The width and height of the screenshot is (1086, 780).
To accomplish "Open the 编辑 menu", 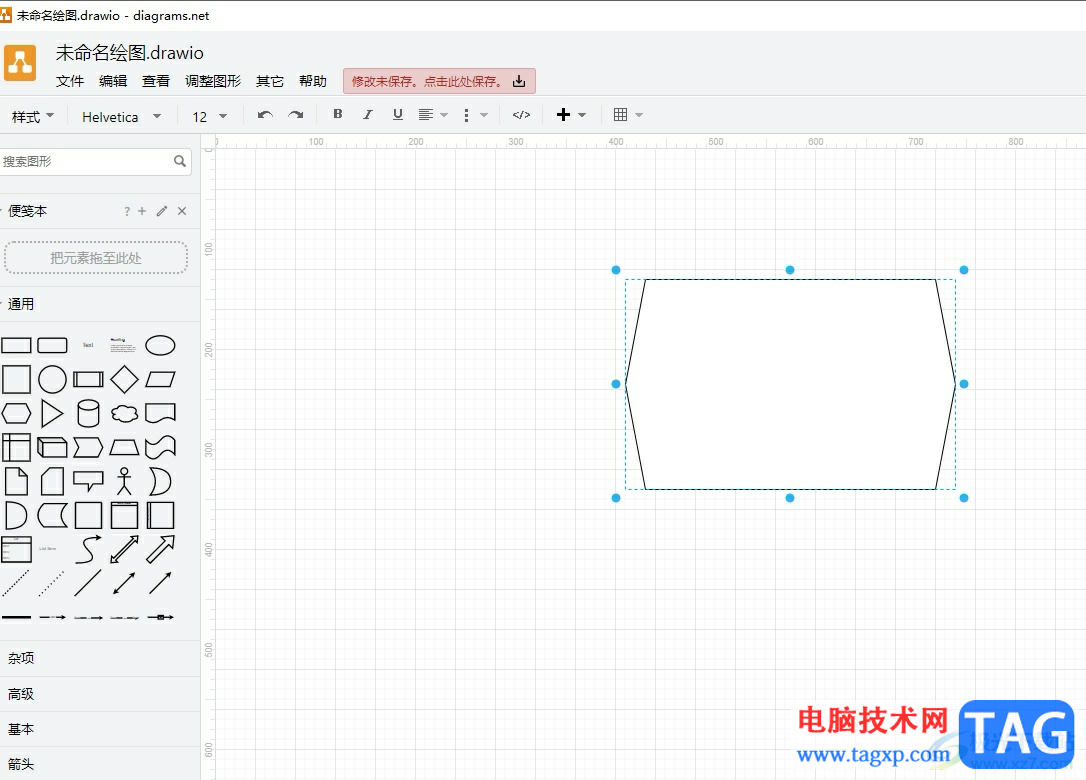I will (x=113, y=81).
